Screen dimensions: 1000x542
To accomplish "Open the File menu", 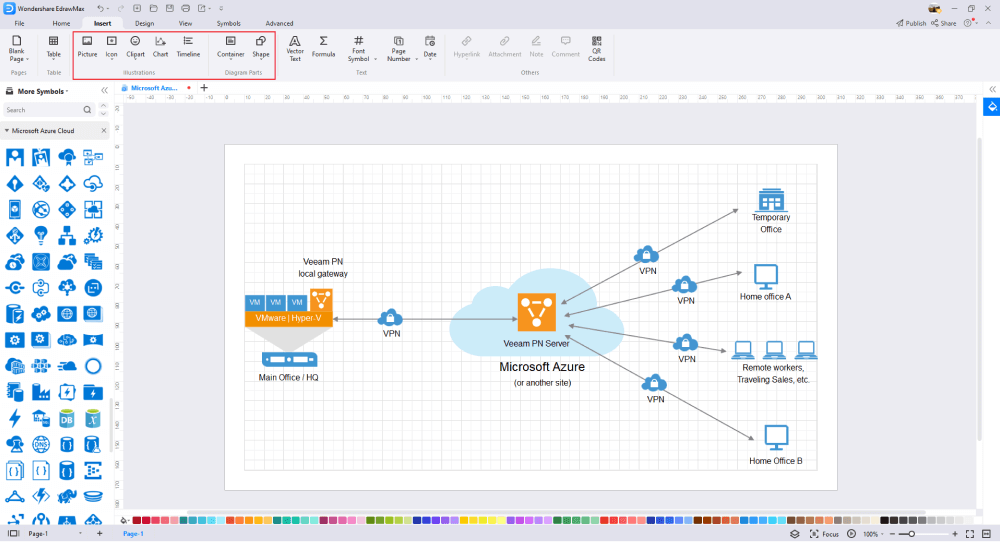I will tap(20, 23).
